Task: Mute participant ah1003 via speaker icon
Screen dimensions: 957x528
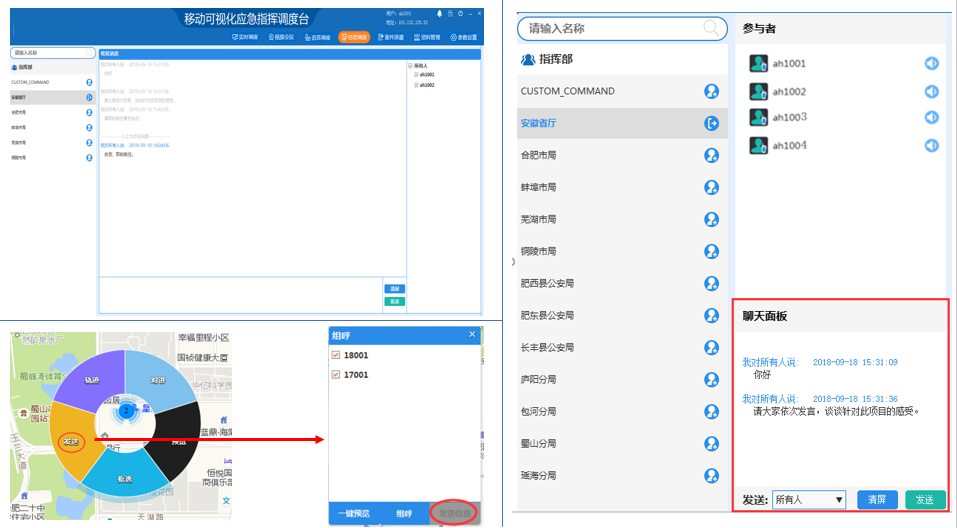Action: click(931, 118)
